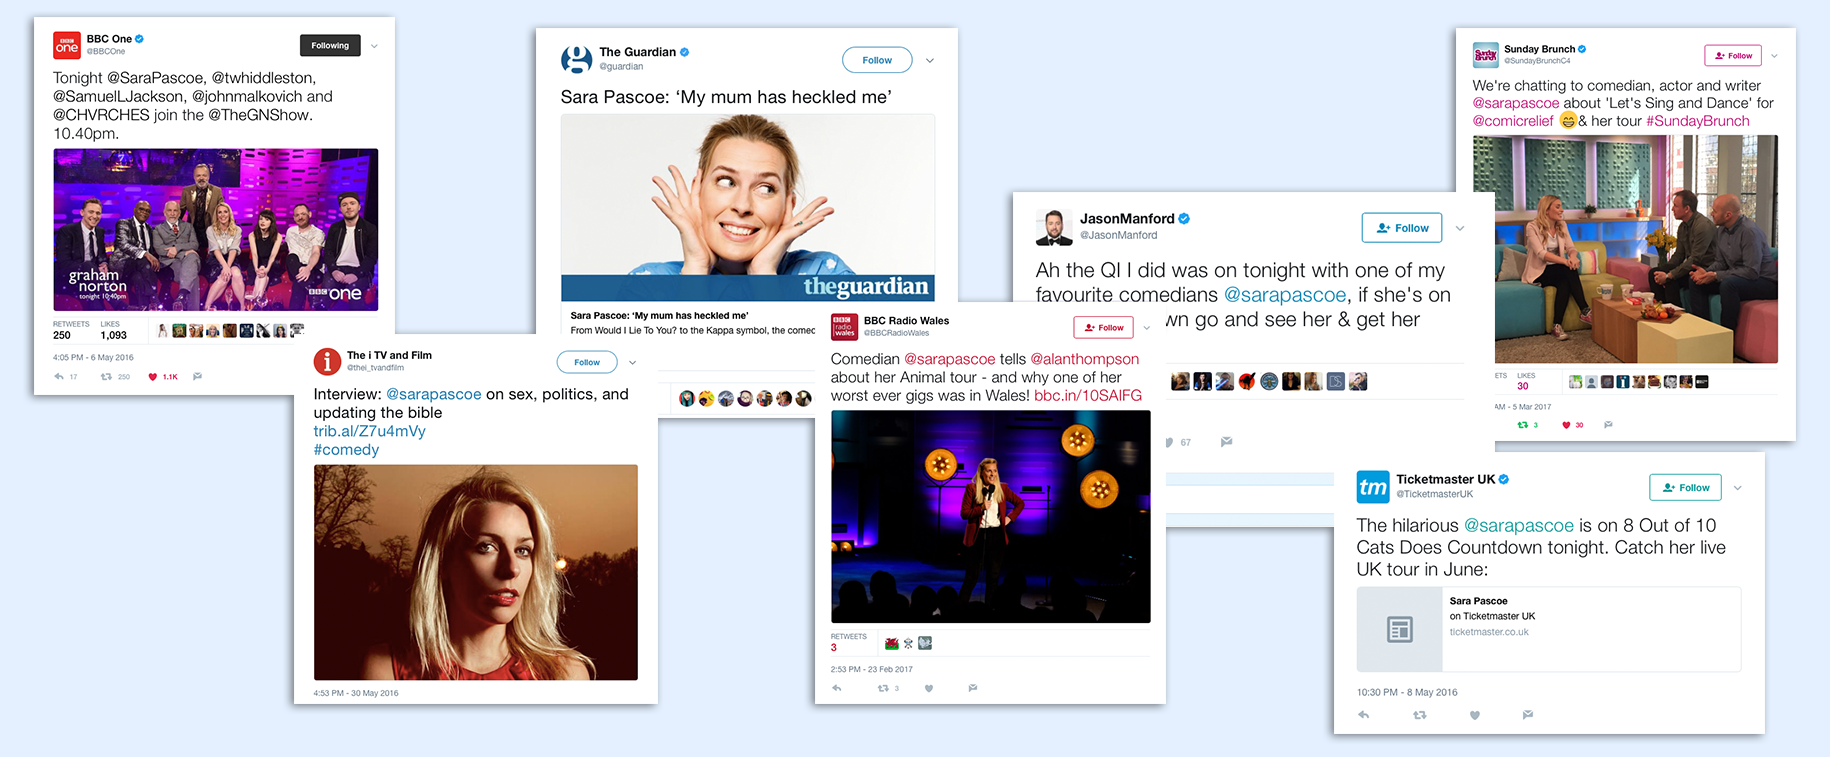Open chevron menu on The i TV tweet
Image resolution: width=1830 pixels, height=757 pixels.
[x=633, y=363]
